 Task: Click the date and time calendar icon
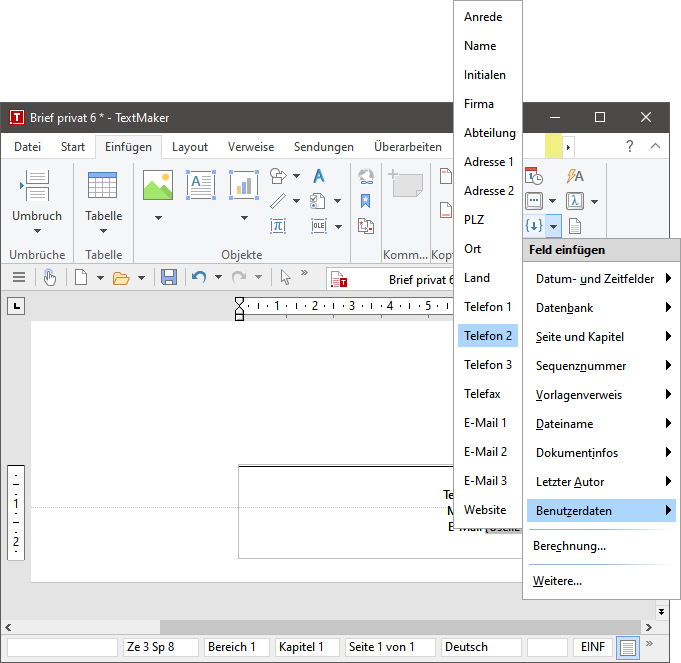pyautogui.click(x=534, y=176)
